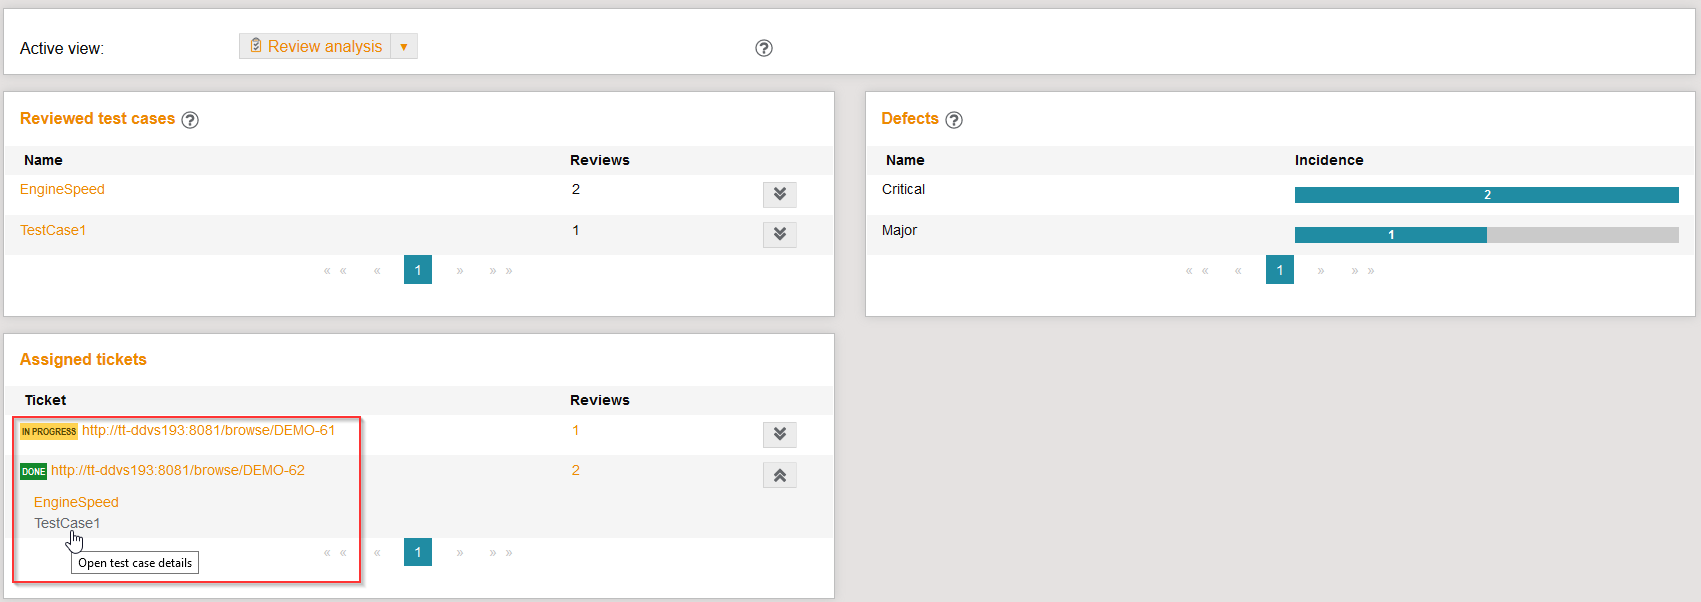Expand the EngineSpeed reviews row
The height and width of the screenshot is (602, 1701).
[779, 194]
